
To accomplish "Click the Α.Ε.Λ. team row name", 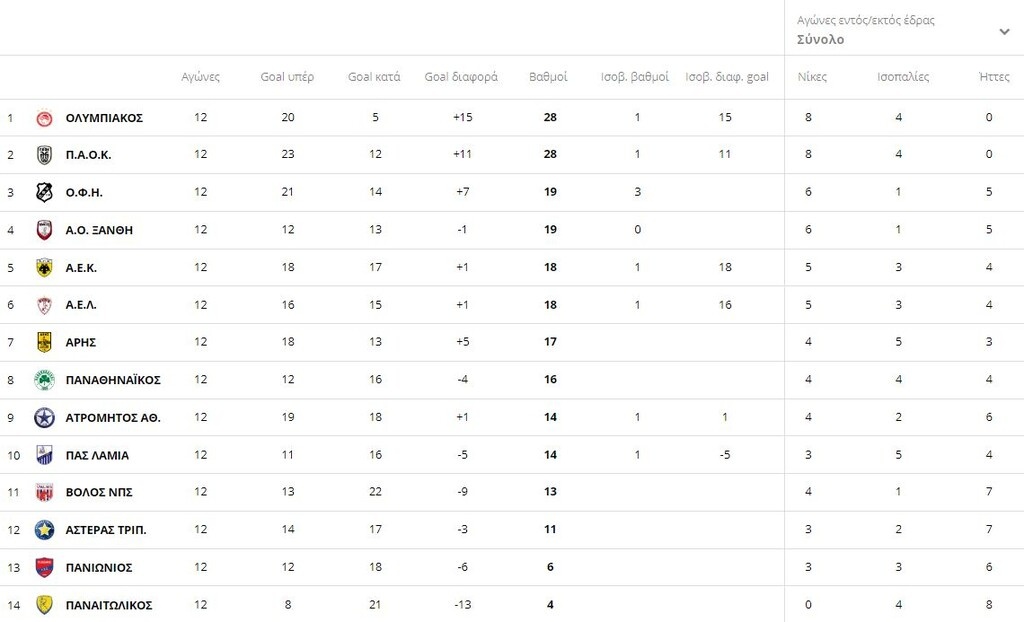I will [81, 305].
